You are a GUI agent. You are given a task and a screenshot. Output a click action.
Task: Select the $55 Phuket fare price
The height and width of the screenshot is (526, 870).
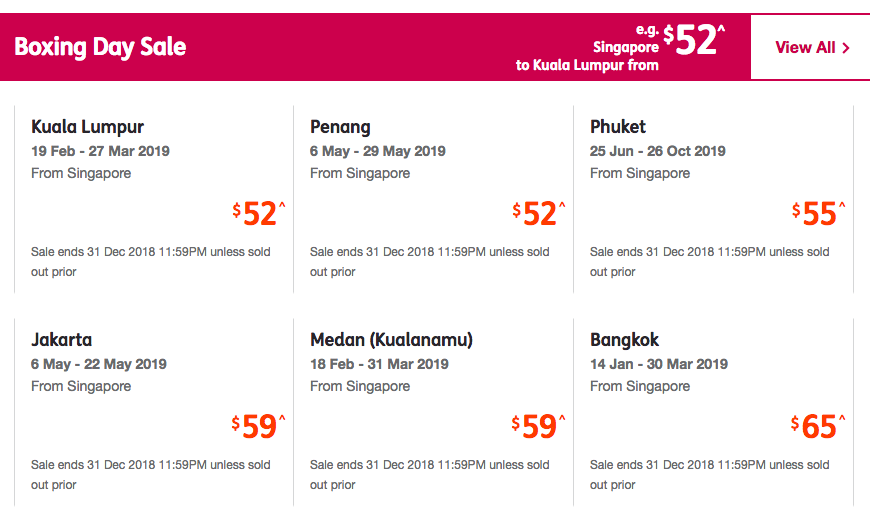click(x=818, y=214)
